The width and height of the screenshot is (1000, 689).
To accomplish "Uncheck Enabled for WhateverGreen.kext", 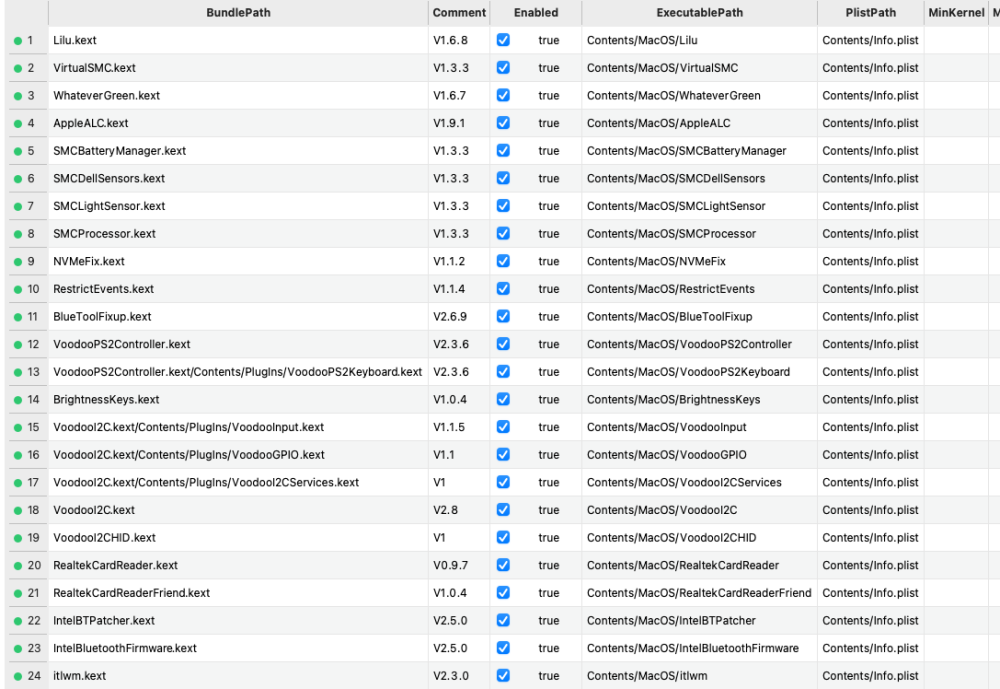I will tap(503, 95).
